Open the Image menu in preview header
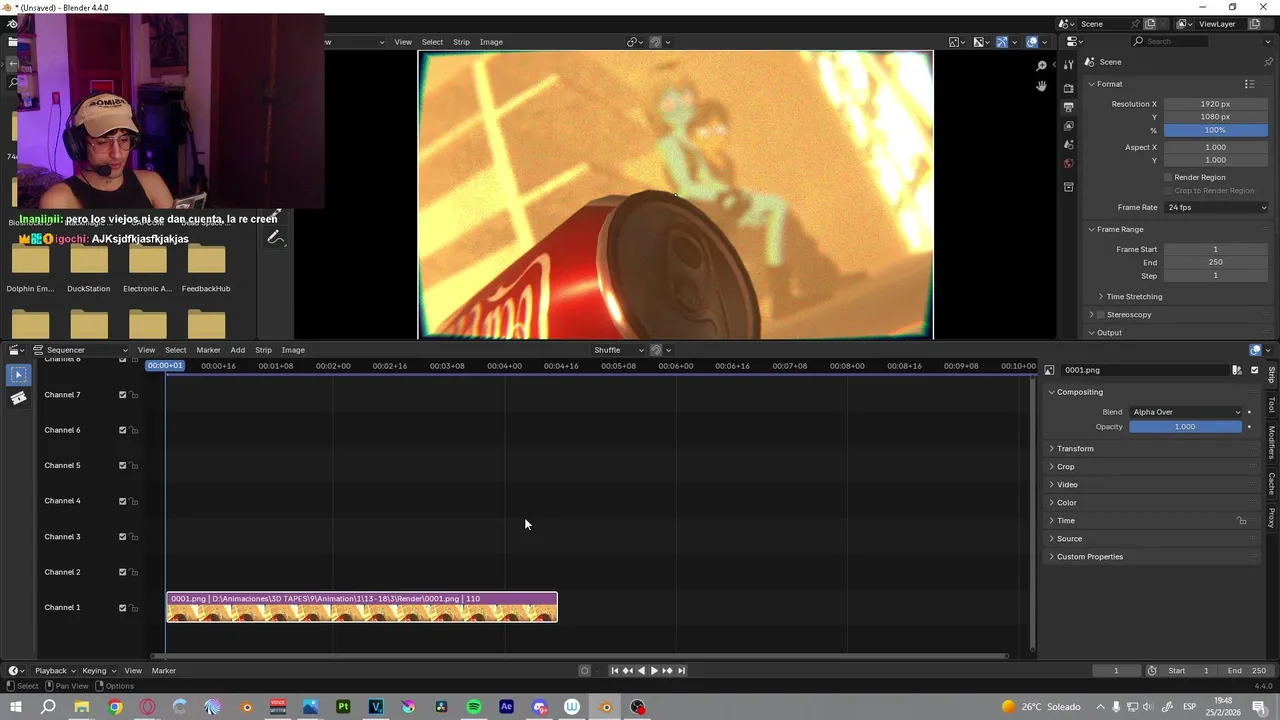1280x720 pixels. coord(491,42)
